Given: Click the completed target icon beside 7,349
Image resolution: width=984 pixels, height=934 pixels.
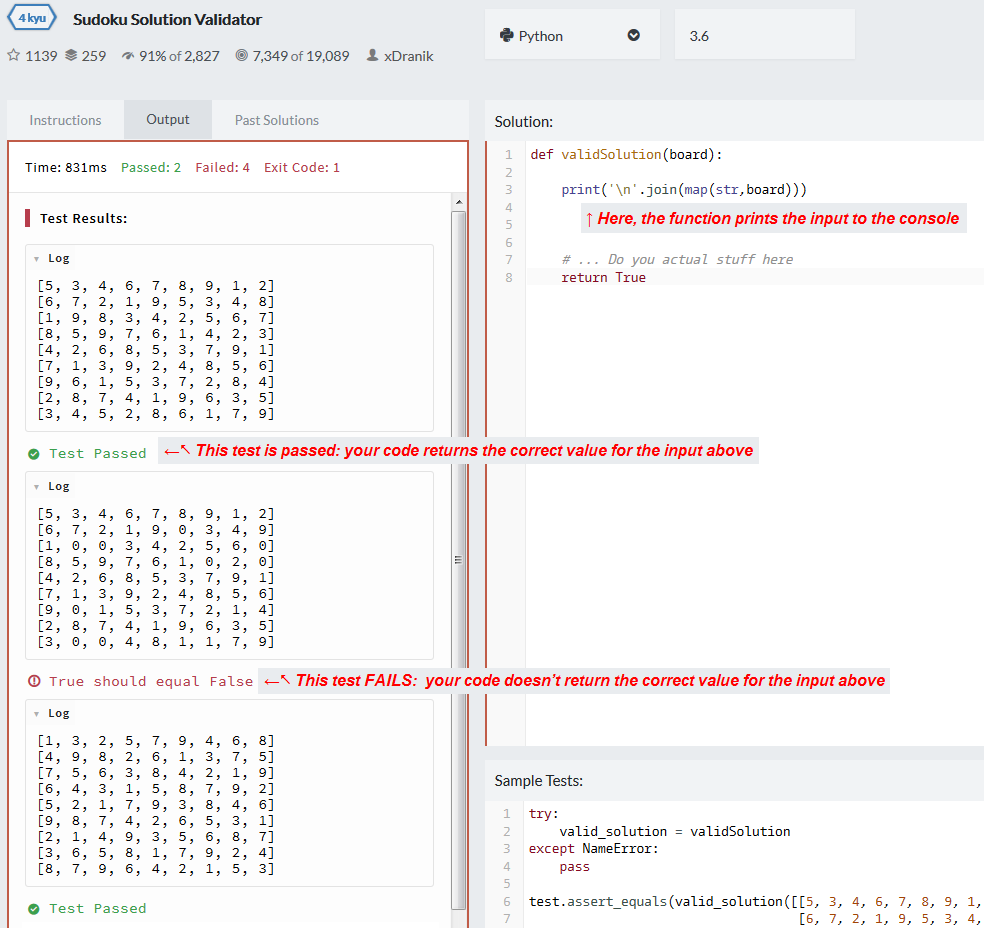Looking at the screenshot, I should 242,55.
